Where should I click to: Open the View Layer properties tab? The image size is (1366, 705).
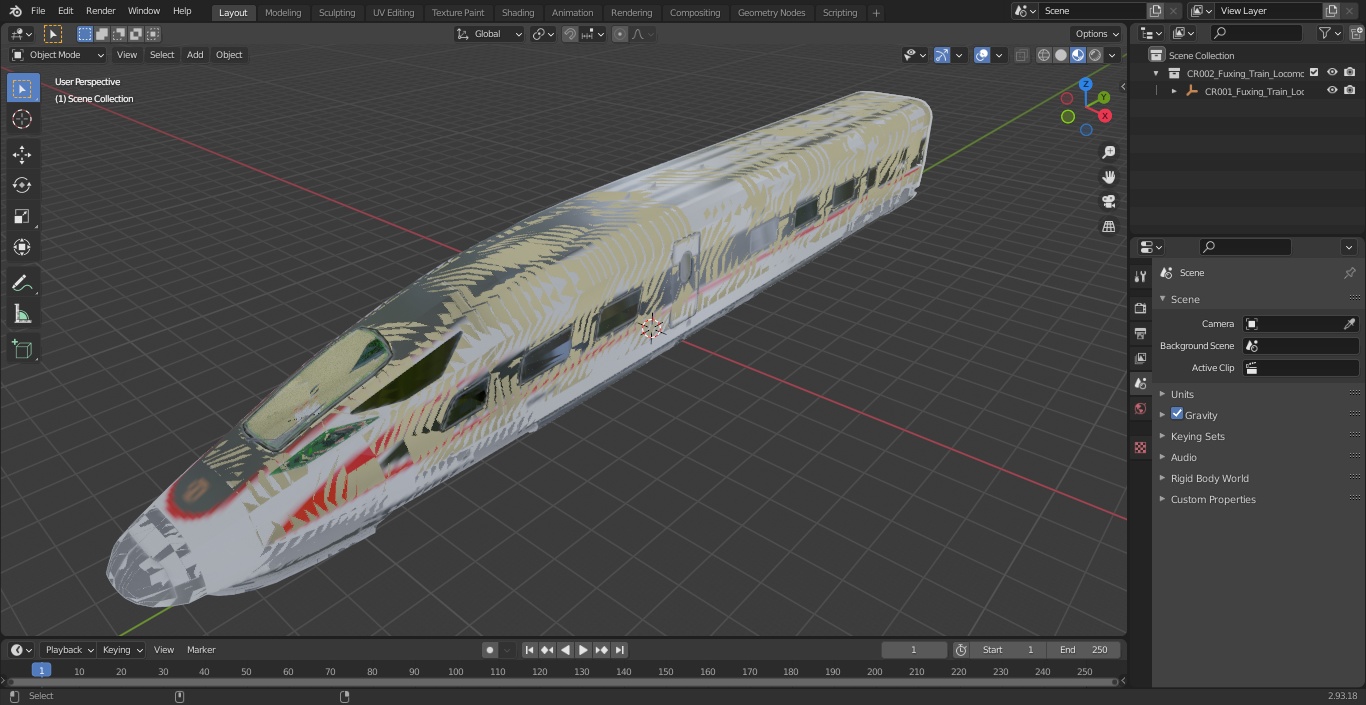tap(1140, 358)
